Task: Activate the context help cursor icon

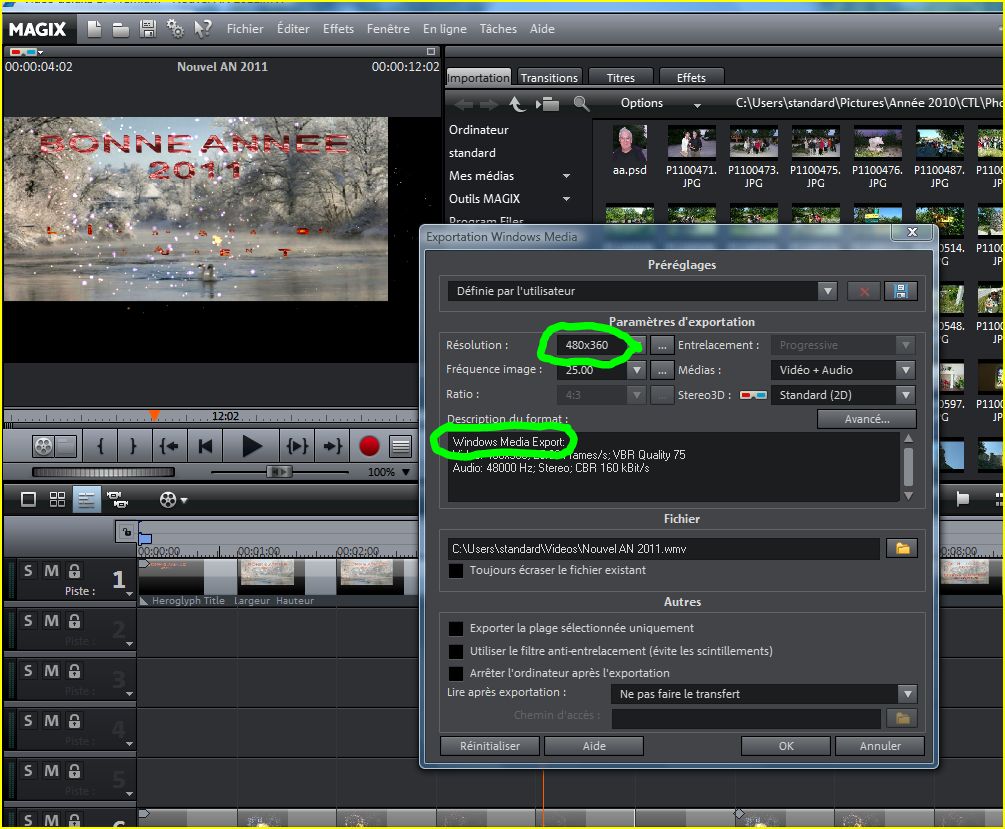Action: click(203, 29)
